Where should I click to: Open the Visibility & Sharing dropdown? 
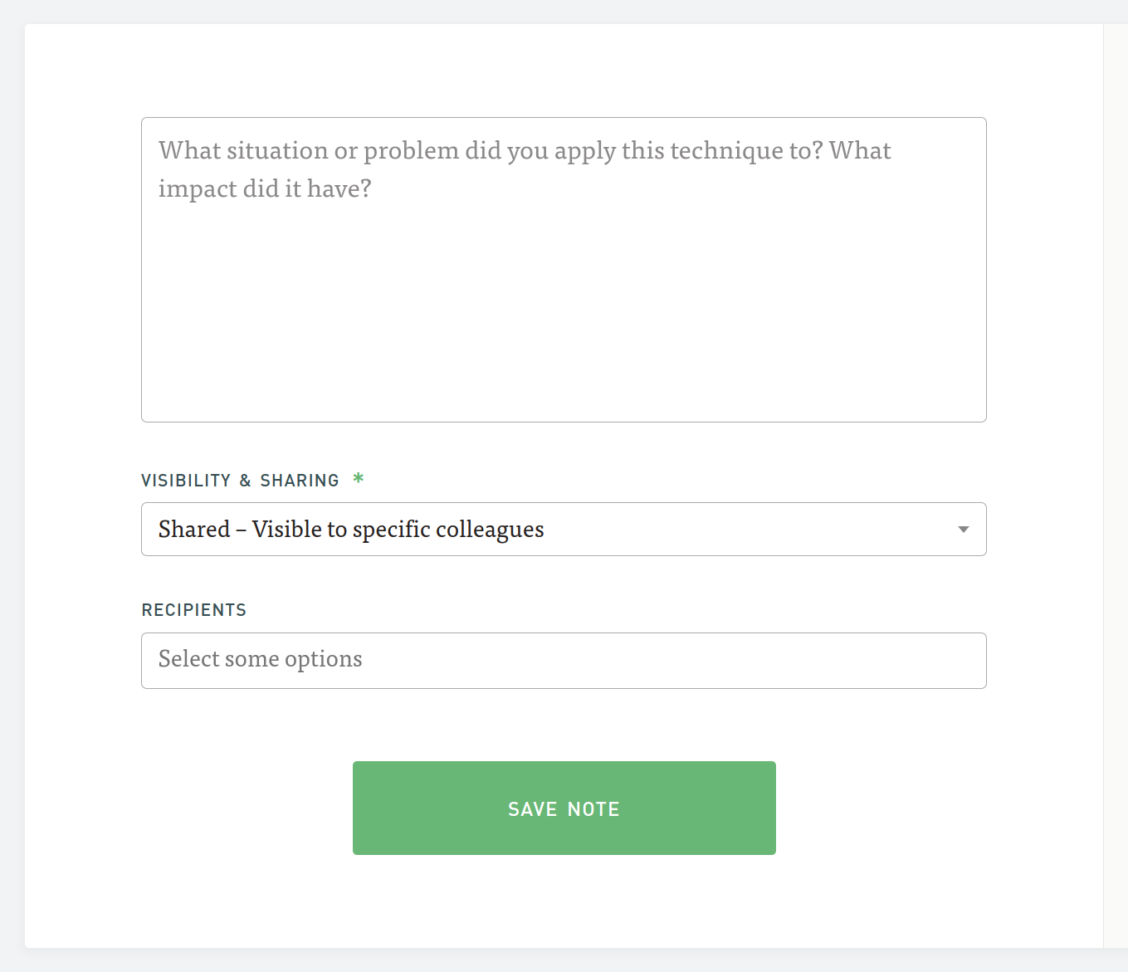(x=563, y=529)
